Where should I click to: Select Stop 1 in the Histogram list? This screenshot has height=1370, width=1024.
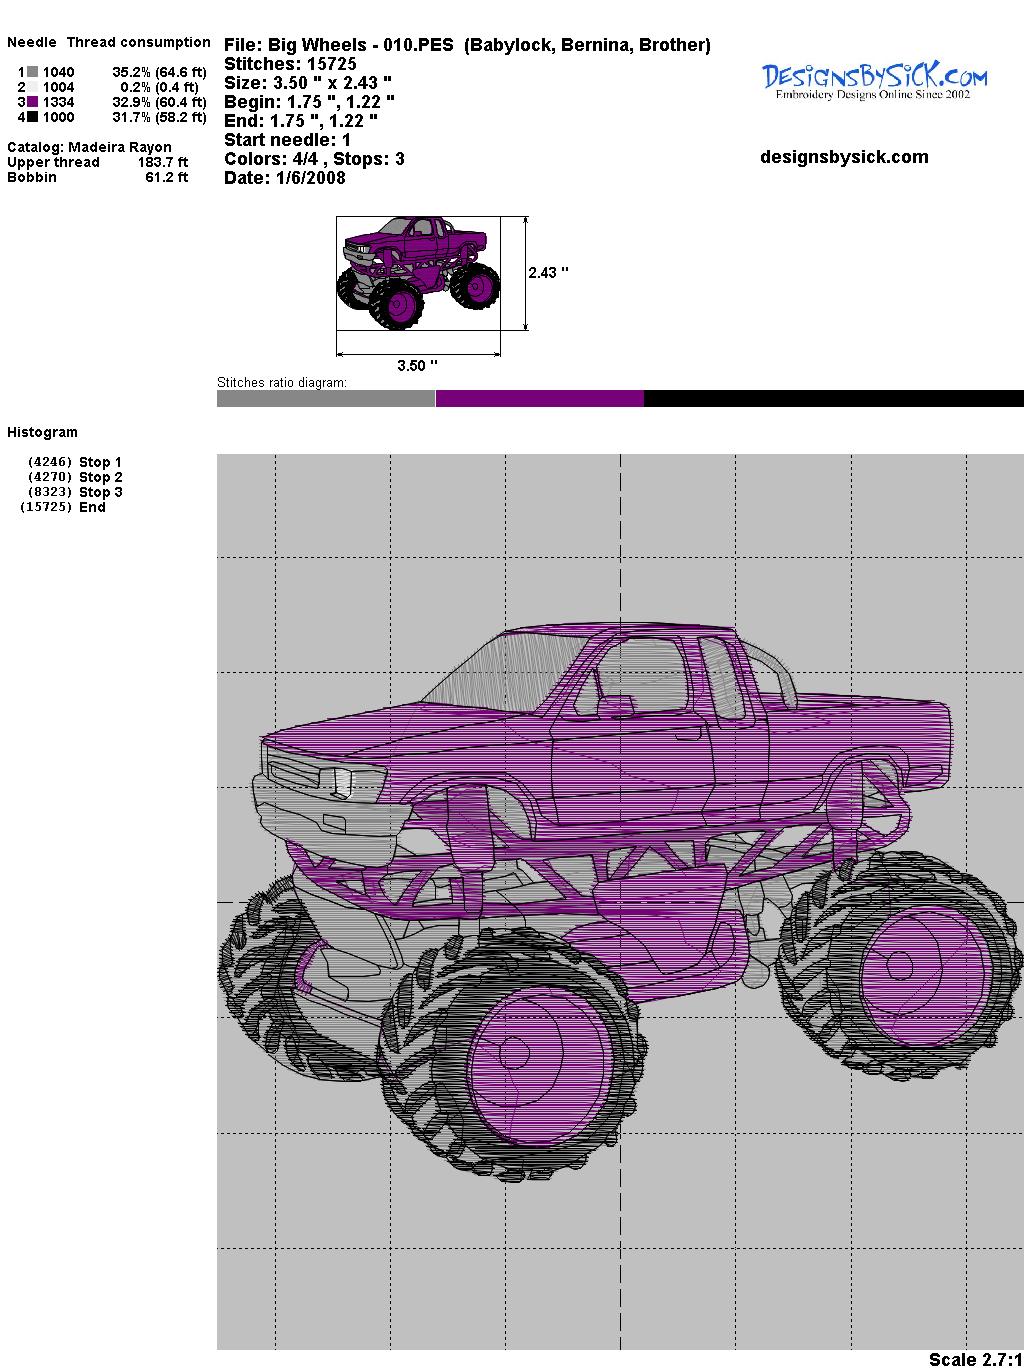[100, 462]
